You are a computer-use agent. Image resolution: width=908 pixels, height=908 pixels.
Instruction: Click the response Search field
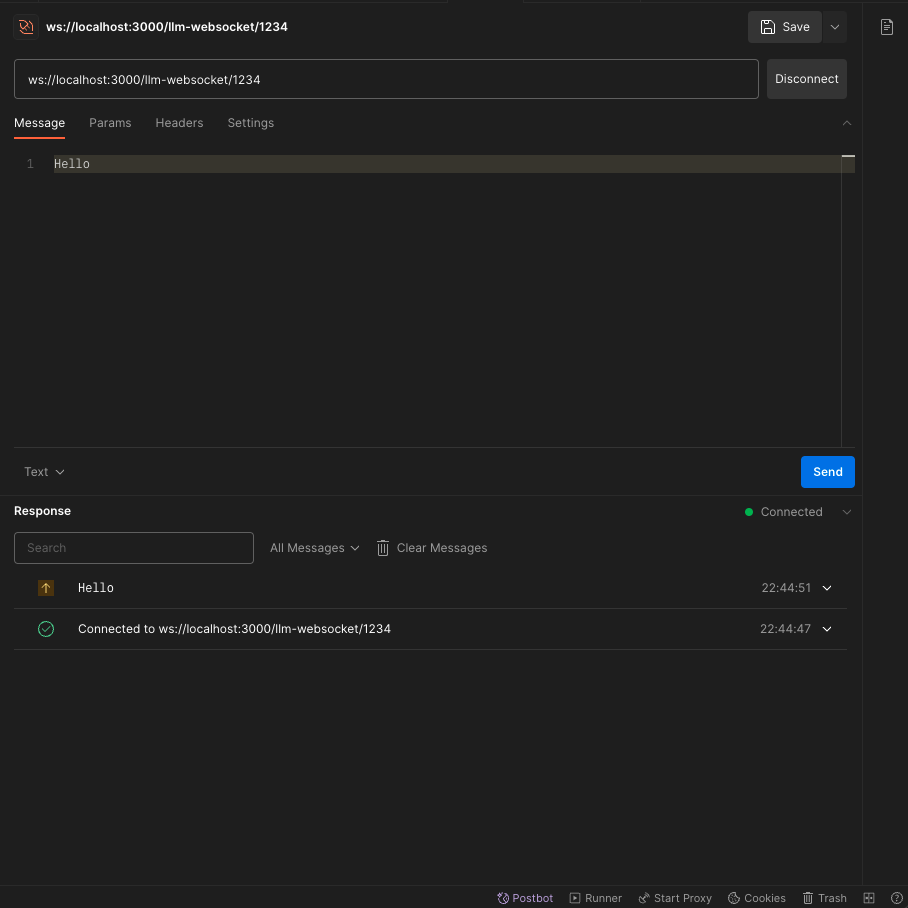point(134,548)
